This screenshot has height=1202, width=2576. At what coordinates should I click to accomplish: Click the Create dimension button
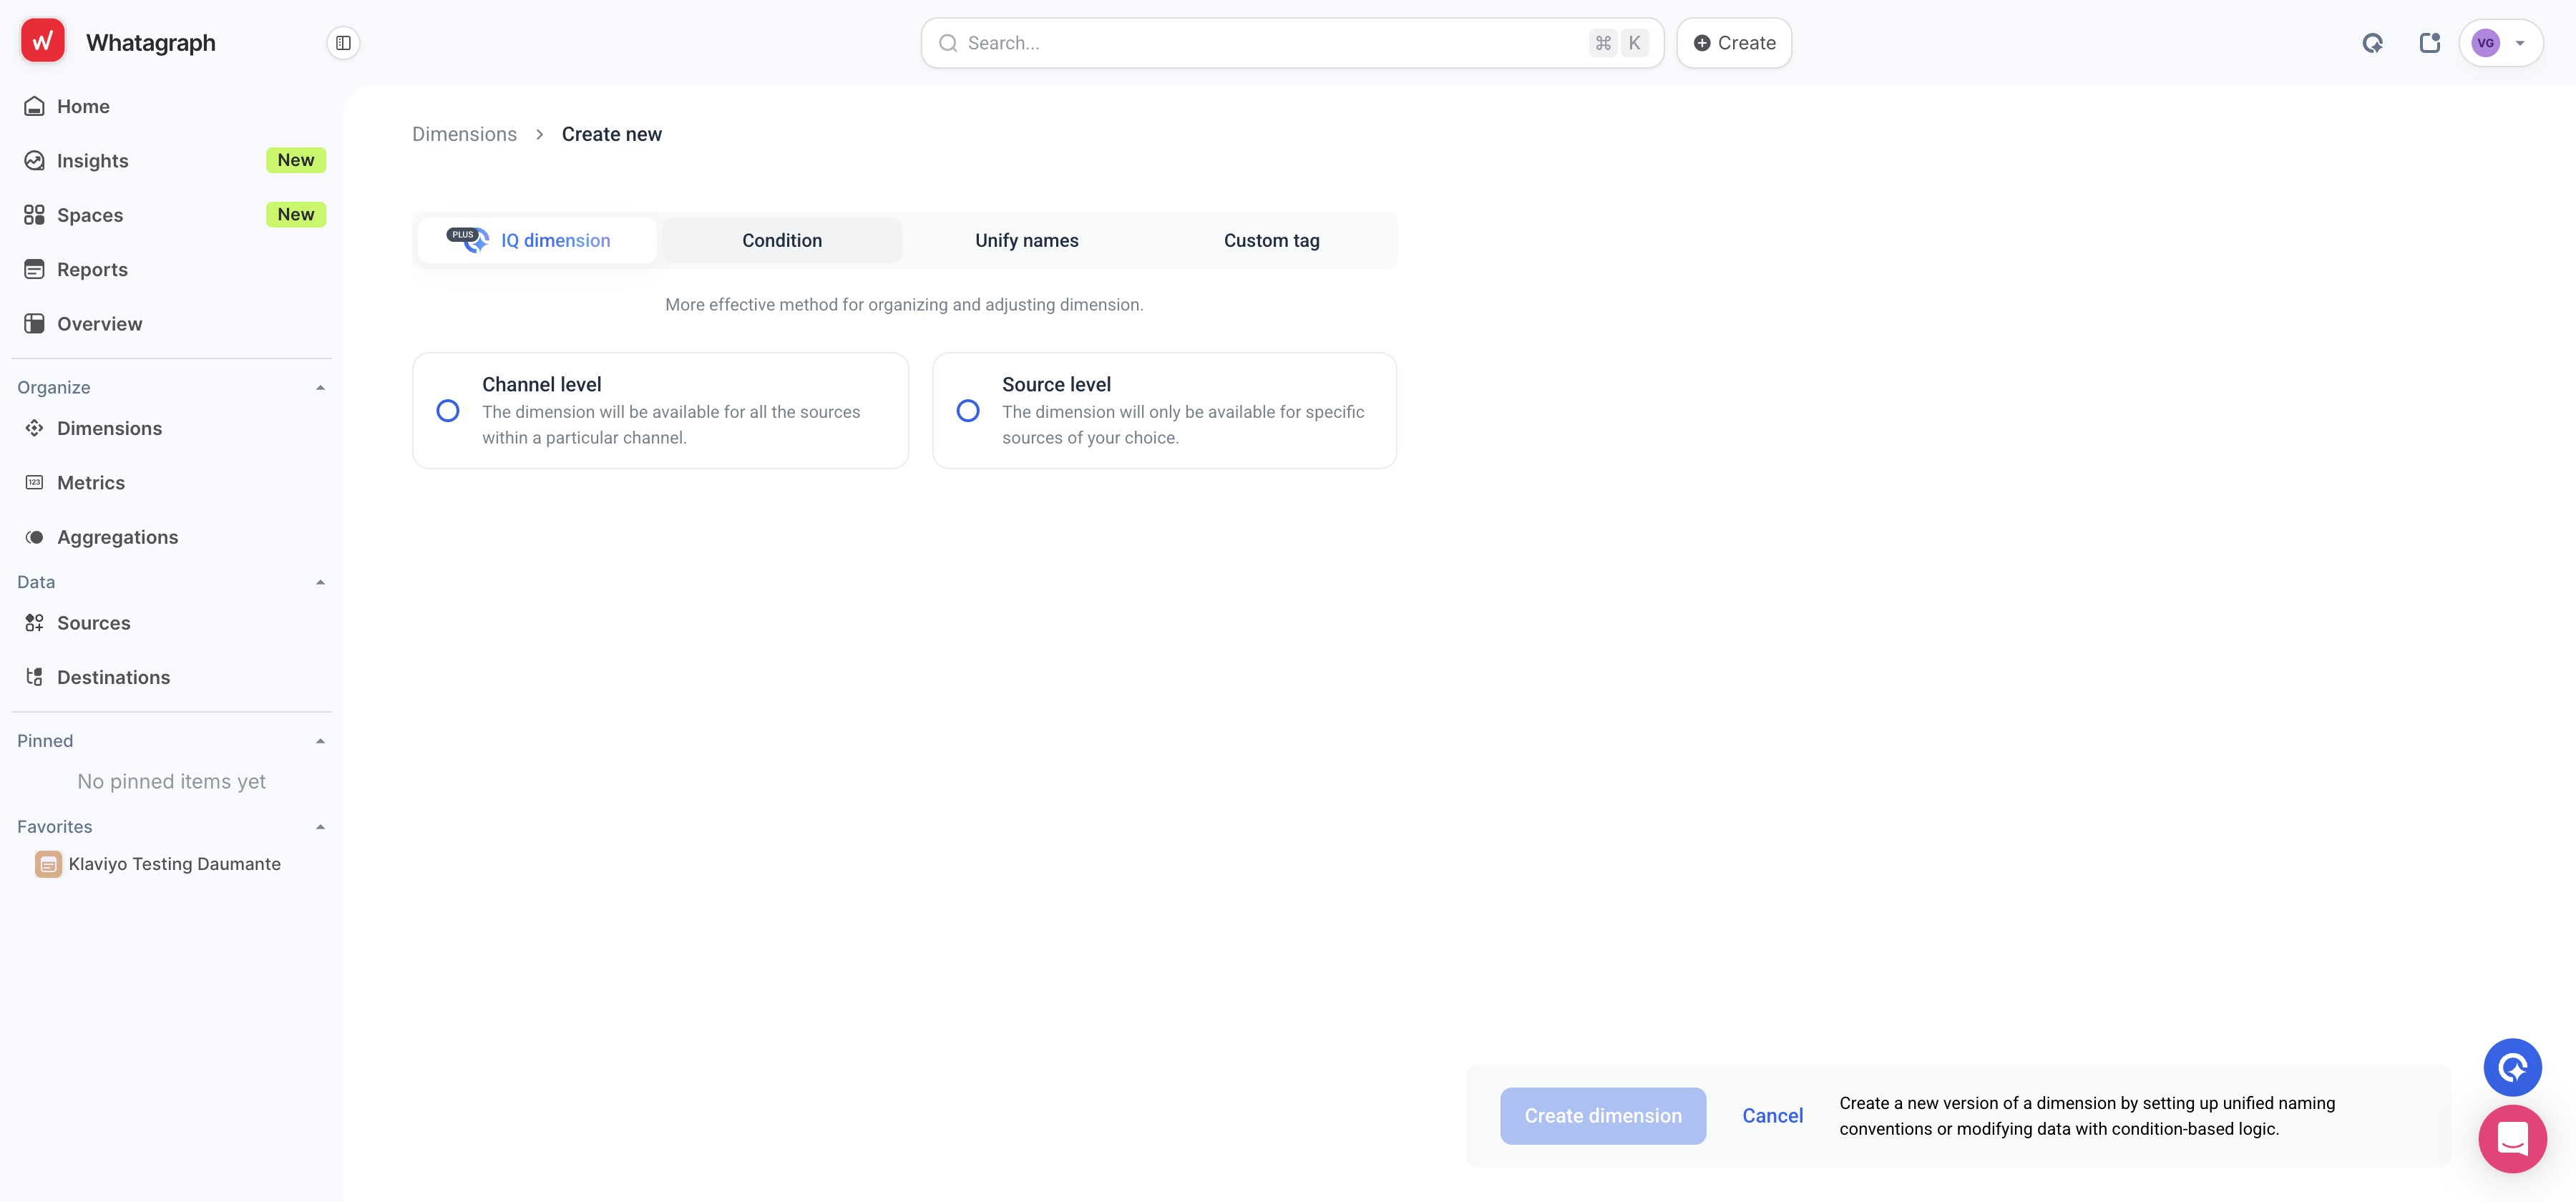(x=1603, y=1115)
